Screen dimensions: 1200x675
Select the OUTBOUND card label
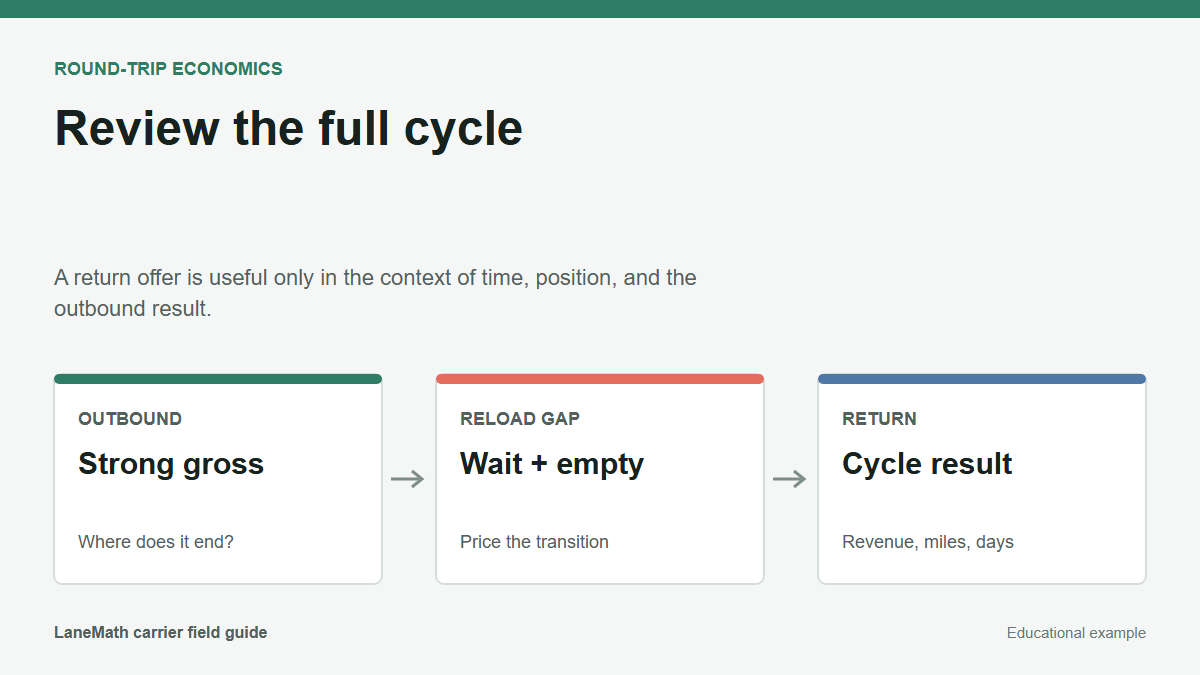click(130, 419)
